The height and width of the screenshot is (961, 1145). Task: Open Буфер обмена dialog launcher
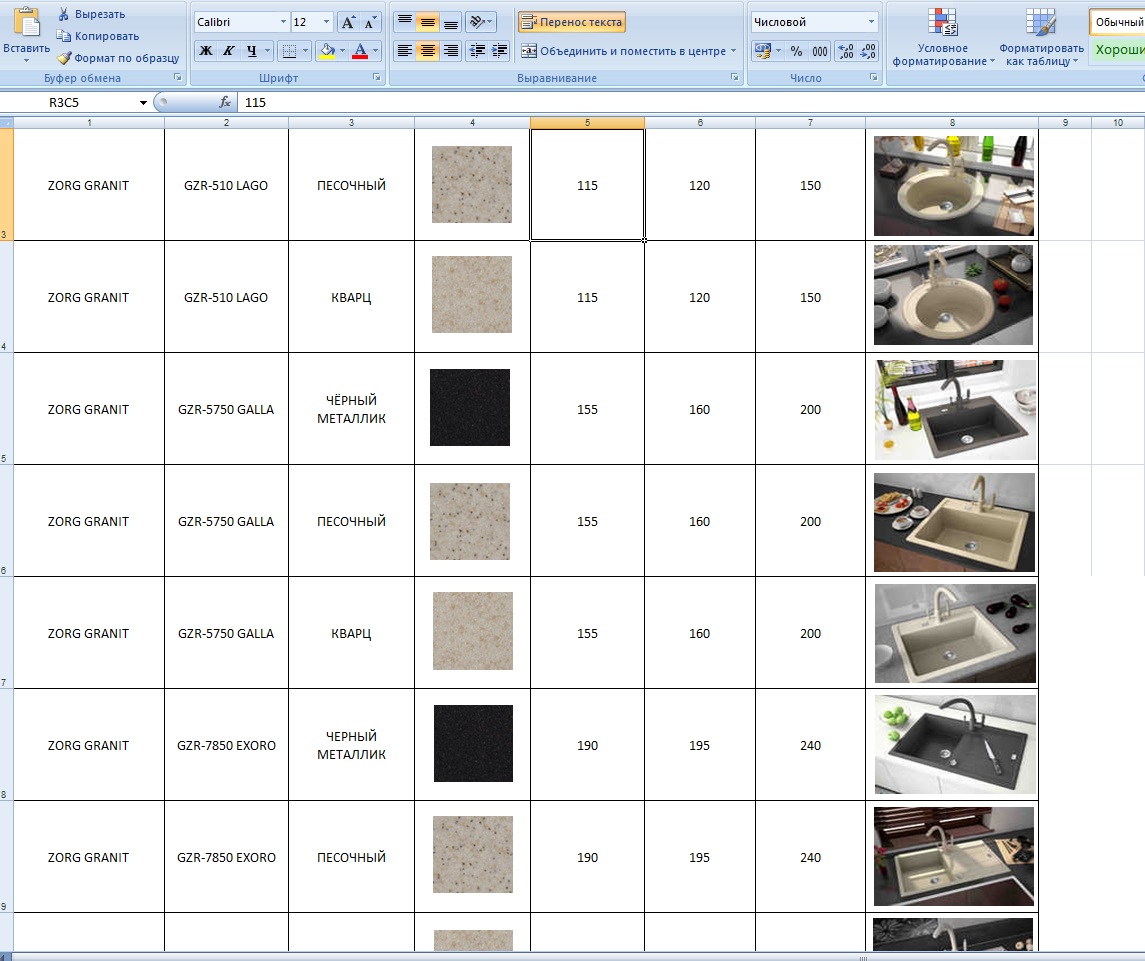[177, 77]
